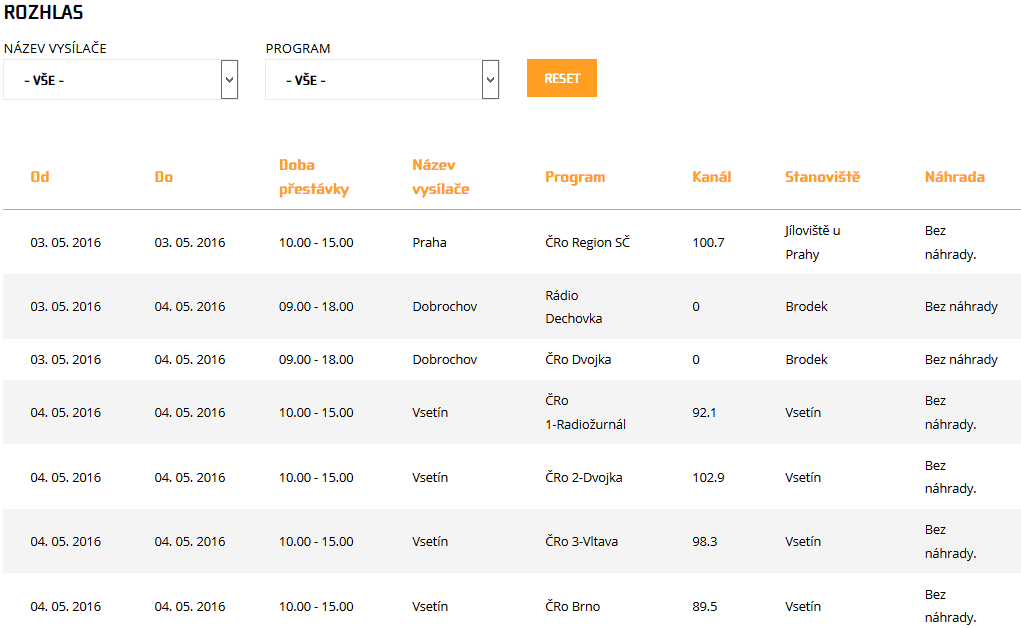Image resolution: width=1021 pixels, height=628 pixels.
Task: Click the ČRo 3-Vltava program cell
Action: click(x=581, y=542)
